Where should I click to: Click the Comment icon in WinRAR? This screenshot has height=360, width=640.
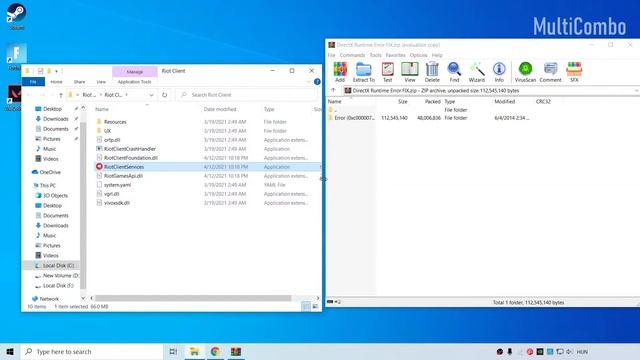[x=550, y=72]
